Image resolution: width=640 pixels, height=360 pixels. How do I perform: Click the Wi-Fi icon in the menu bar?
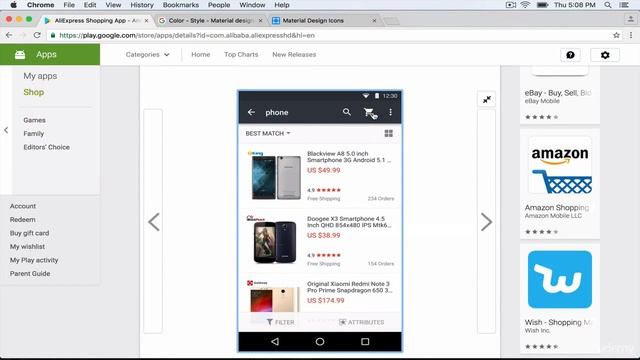point(525,5)
